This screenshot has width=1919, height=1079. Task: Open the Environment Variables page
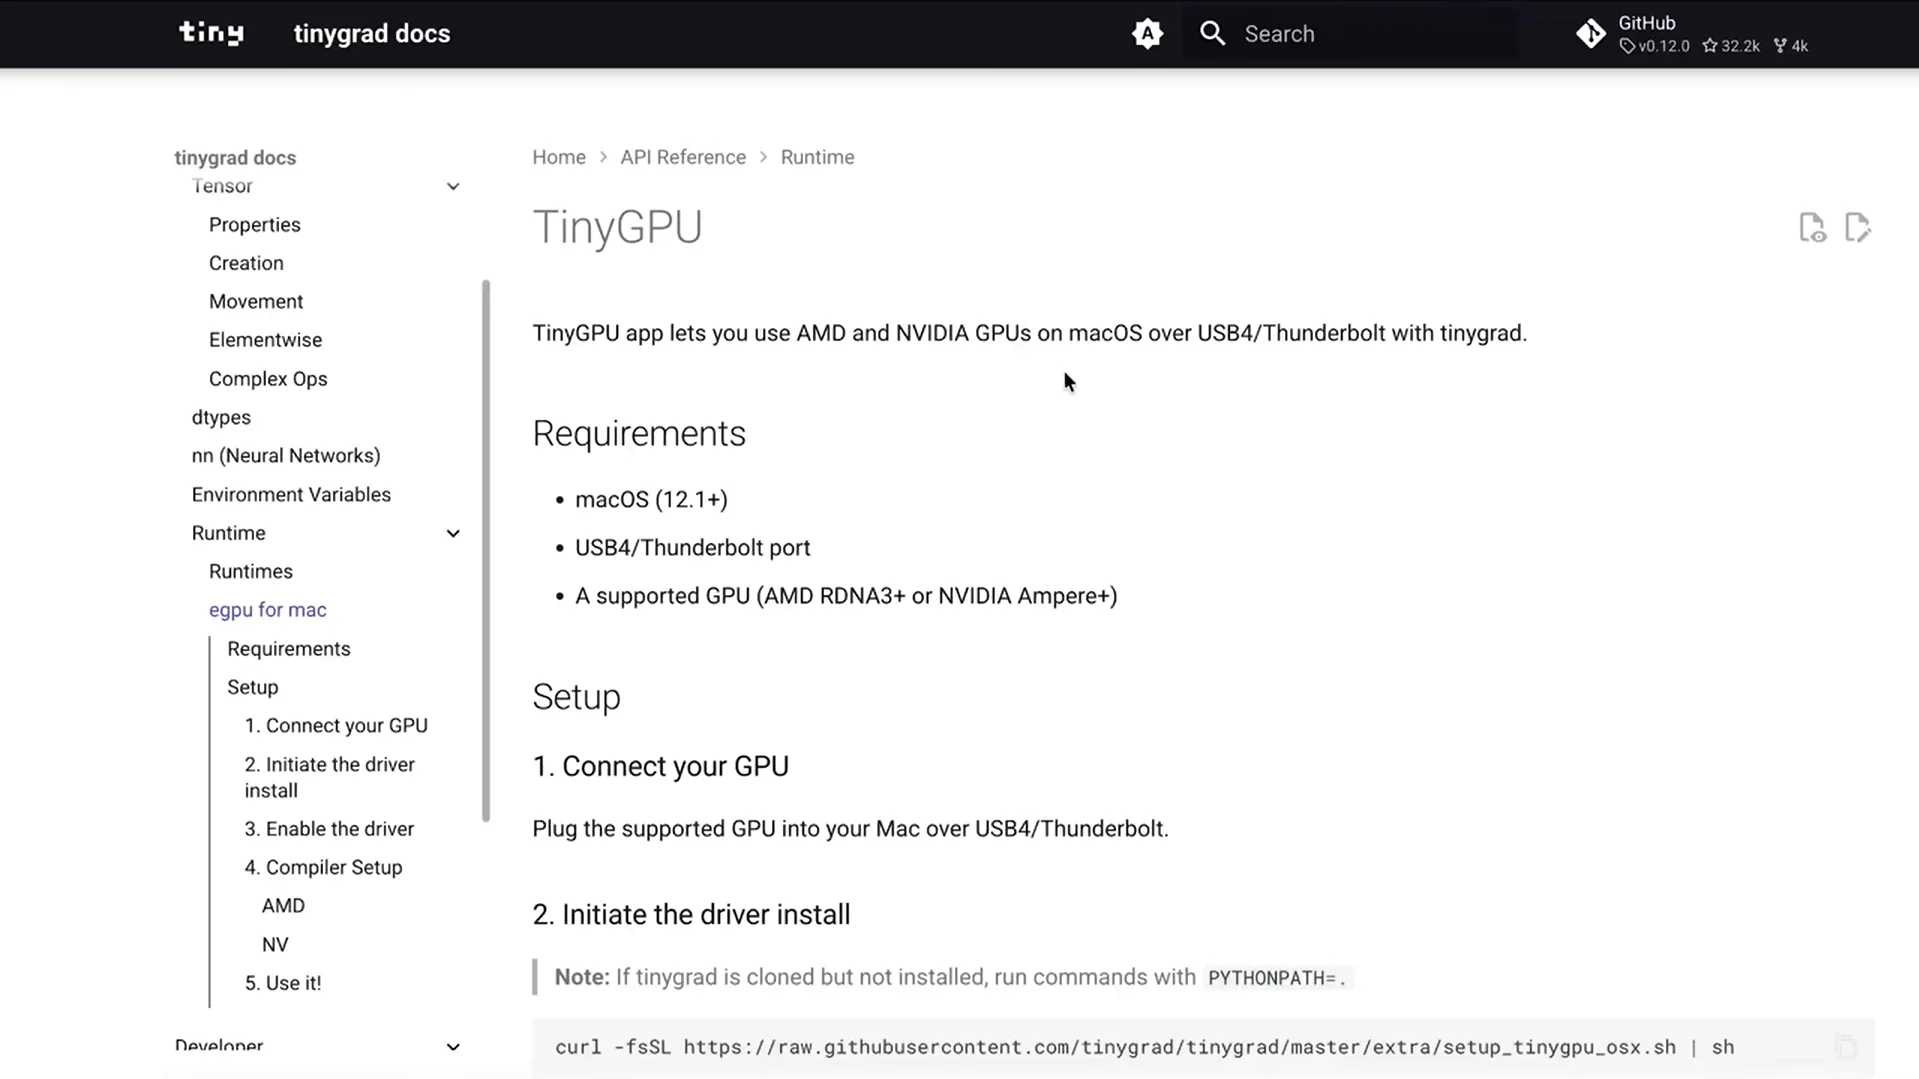291,495
